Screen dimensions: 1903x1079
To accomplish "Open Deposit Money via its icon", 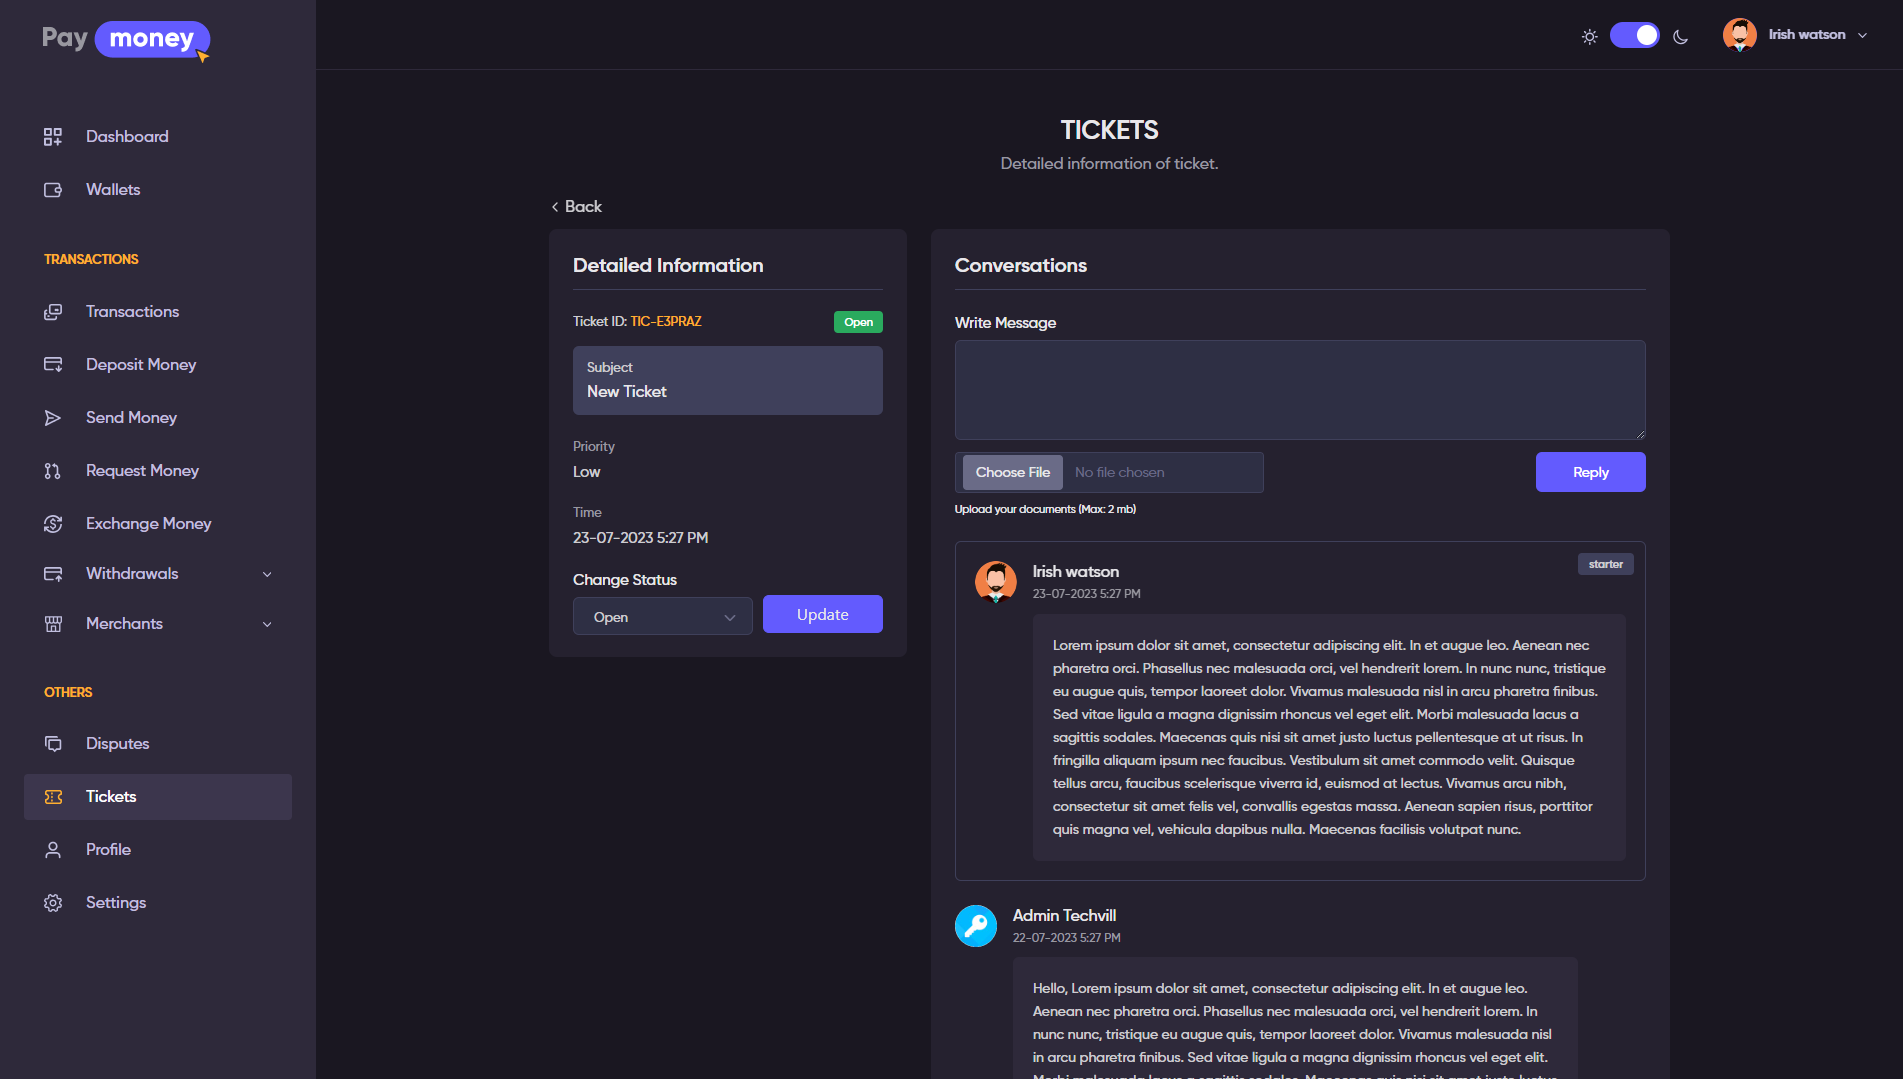I will [x=52, y=364].
